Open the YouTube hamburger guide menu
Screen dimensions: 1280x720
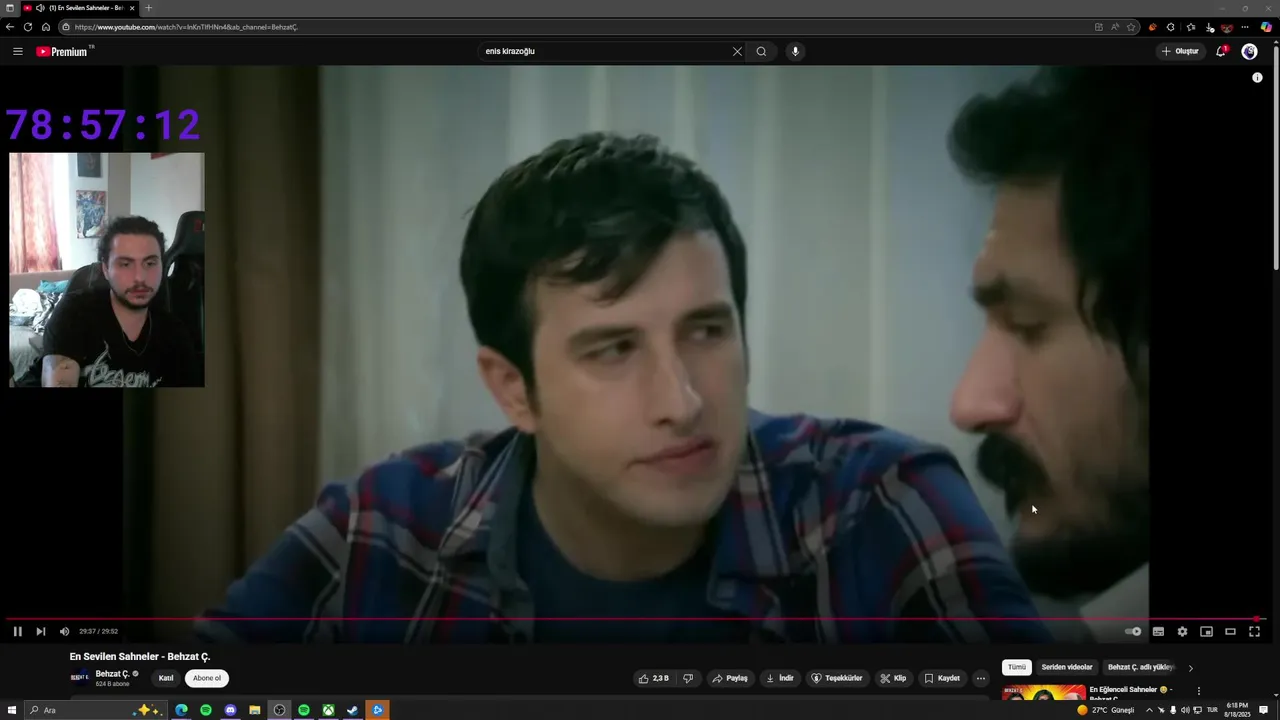17,51
